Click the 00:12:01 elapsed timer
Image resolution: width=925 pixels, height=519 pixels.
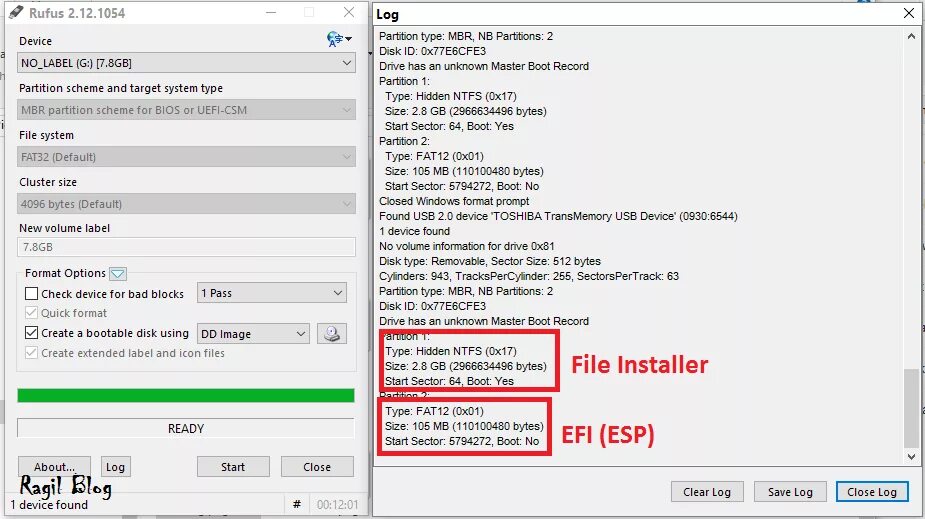pyautogui.click(x=337, y=505)
